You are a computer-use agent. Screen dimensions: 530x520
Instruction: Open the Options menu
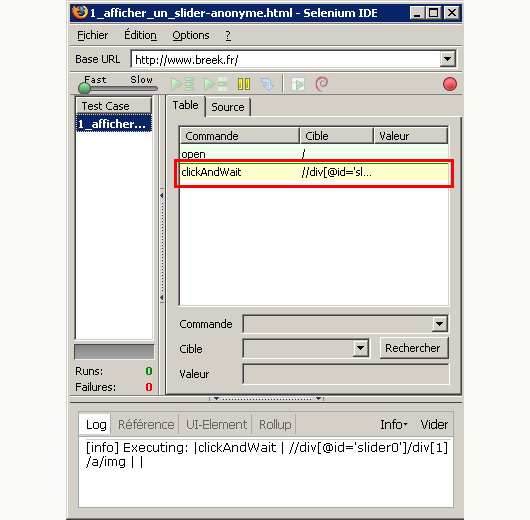coord(191,35)
